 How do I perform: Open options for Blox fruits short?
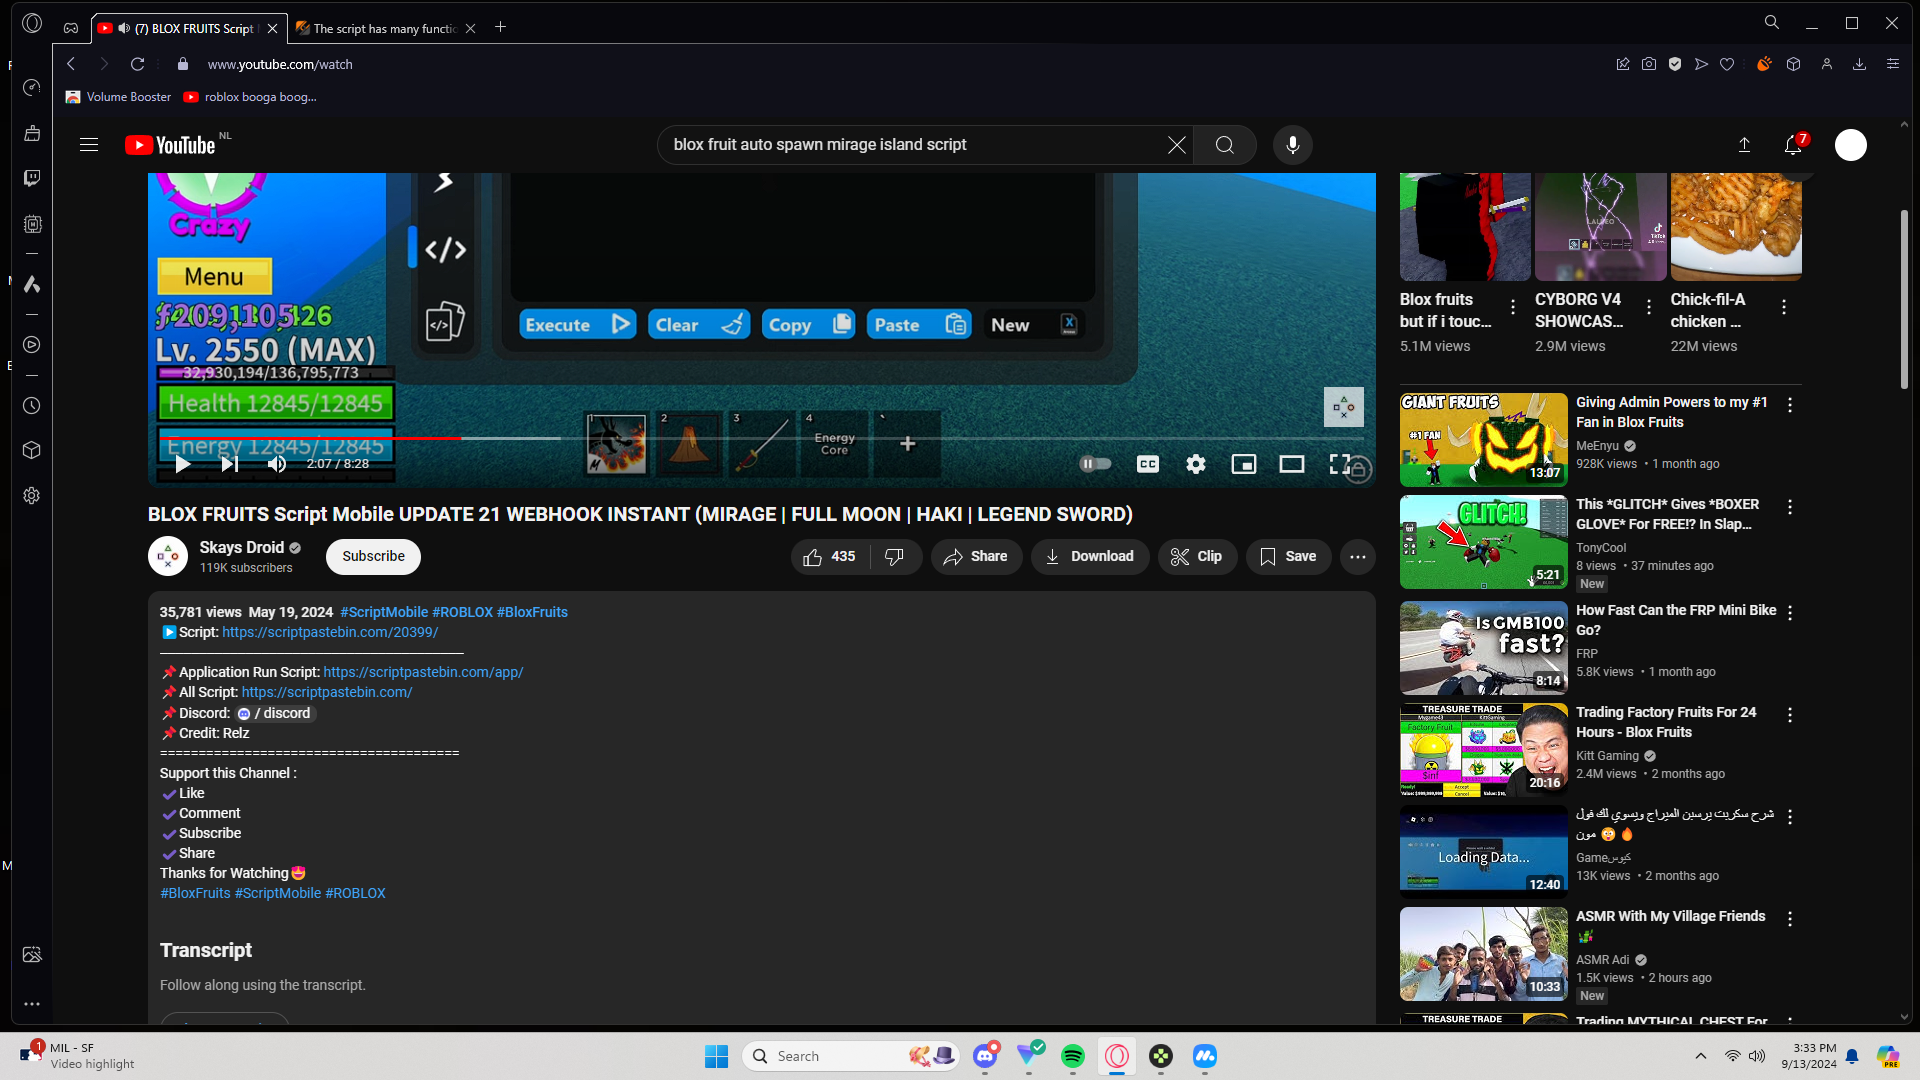click(1513, 307)
